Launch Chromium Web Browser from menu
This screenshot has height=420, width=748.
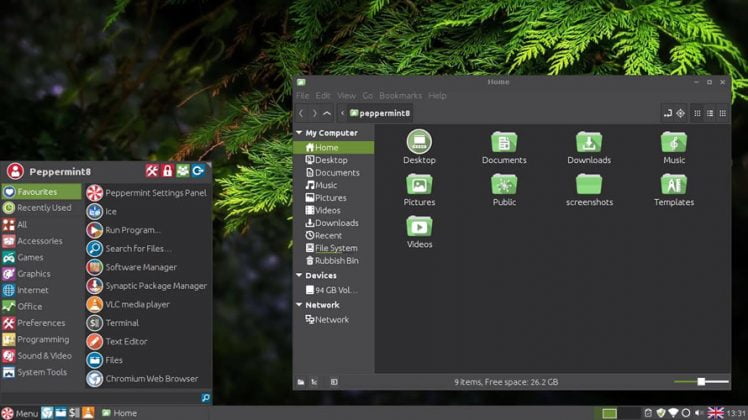click(147, 378)
